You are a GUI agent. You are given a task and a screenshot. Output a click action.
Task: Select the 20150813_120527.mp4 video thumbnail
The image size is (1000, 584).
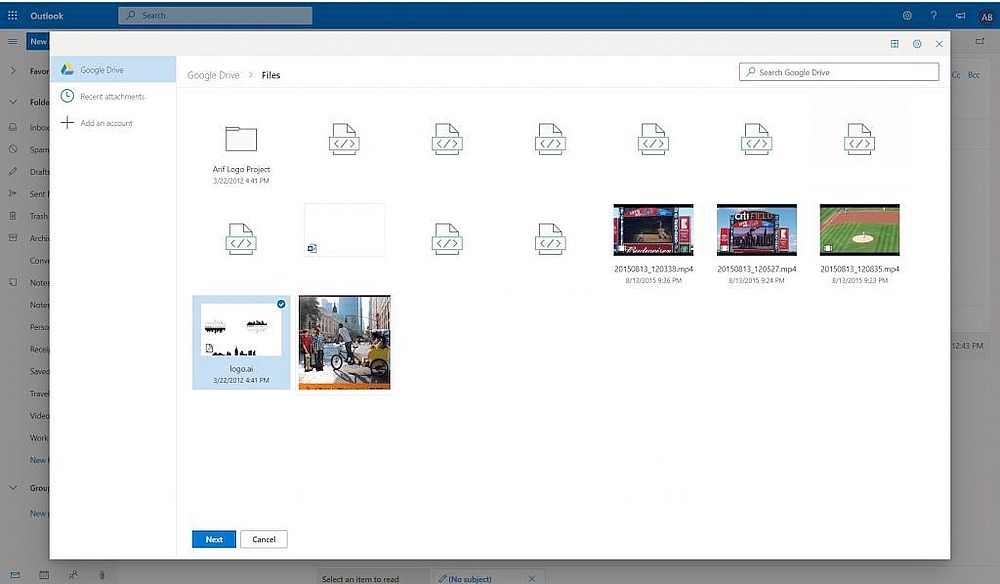pyautogui.click(x=757, y=230)
